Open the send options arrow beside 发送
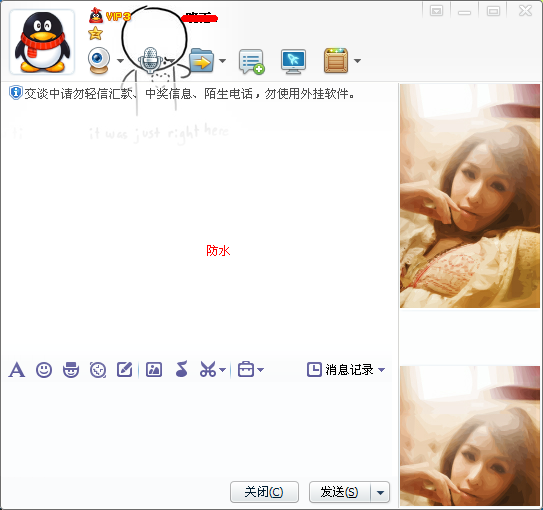The width and height of the screenshot is (543, 510). click(x=380, y=492)
